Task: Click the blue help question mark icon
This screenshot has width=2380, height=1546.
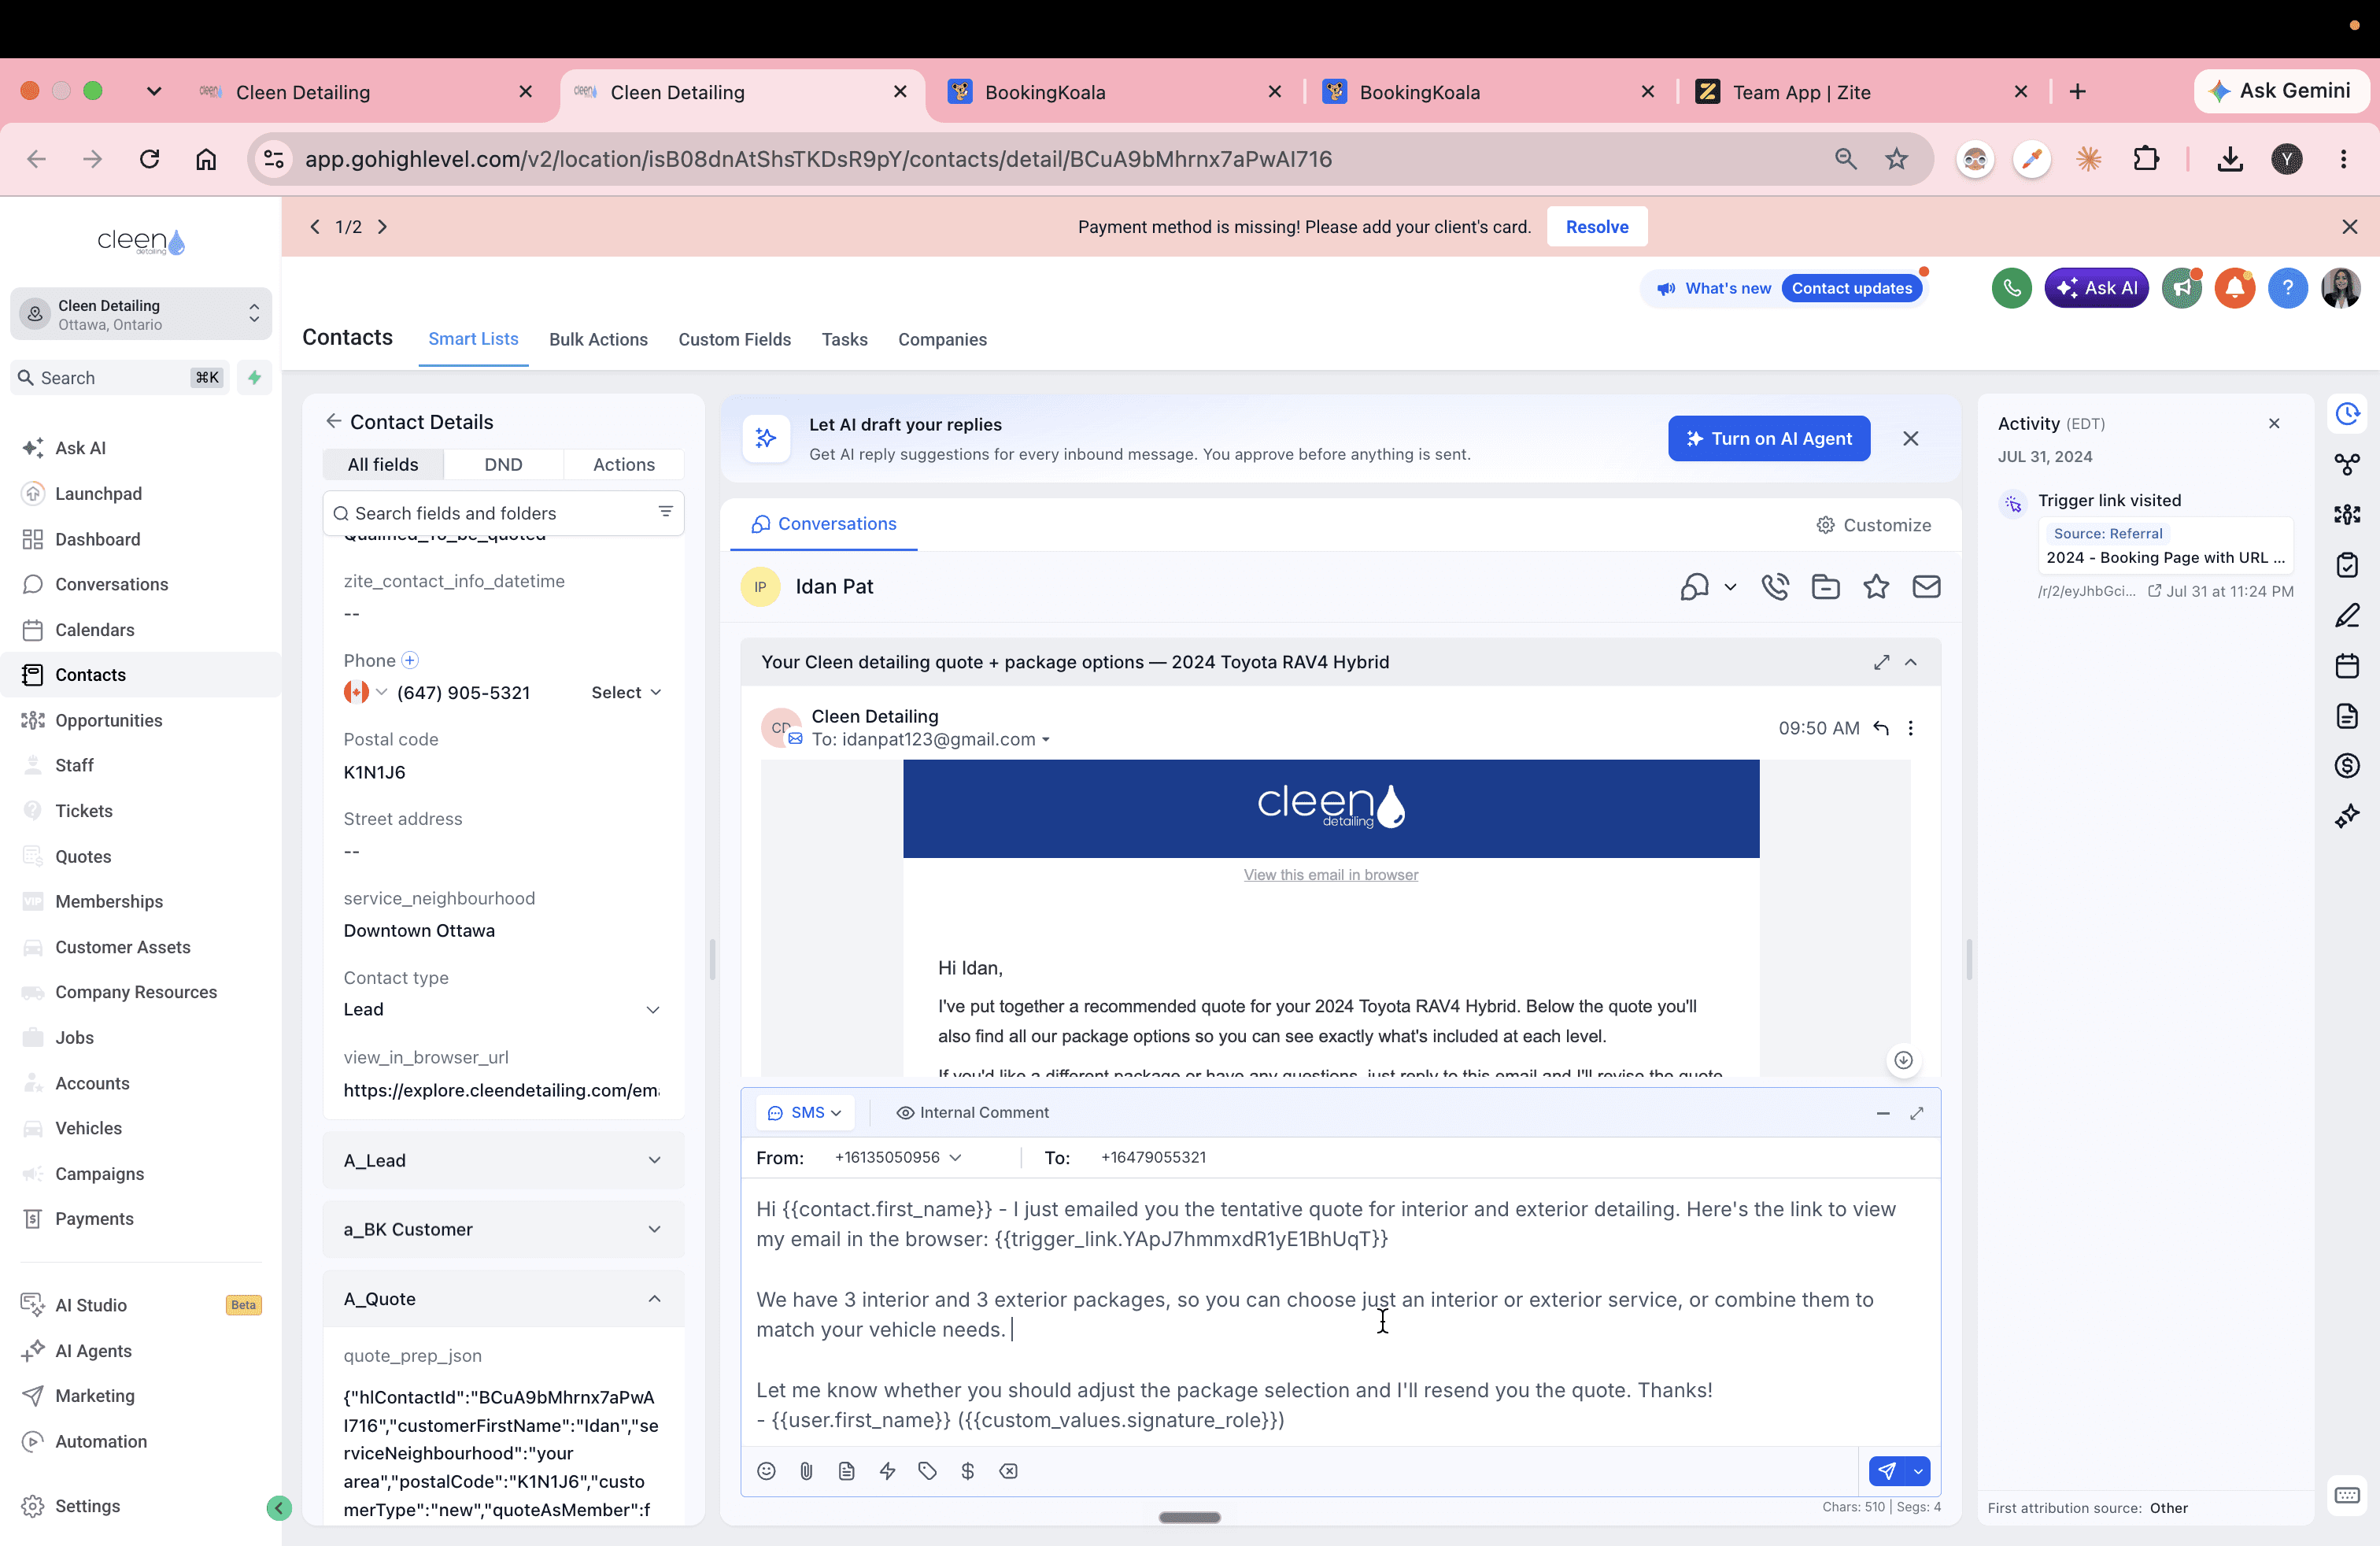Action: (2287, 288)
